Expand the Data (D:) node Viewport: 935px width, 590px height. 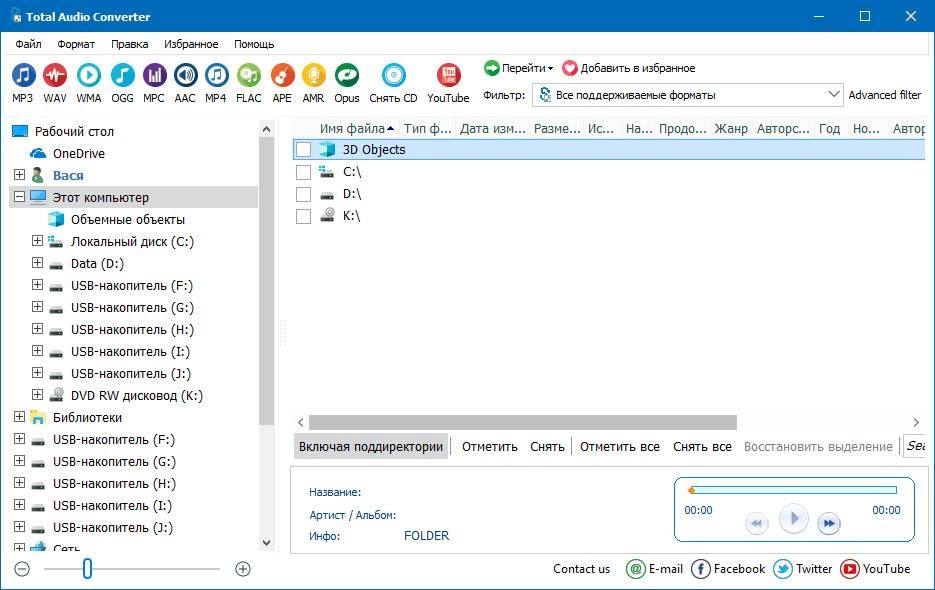pos(38,262)
